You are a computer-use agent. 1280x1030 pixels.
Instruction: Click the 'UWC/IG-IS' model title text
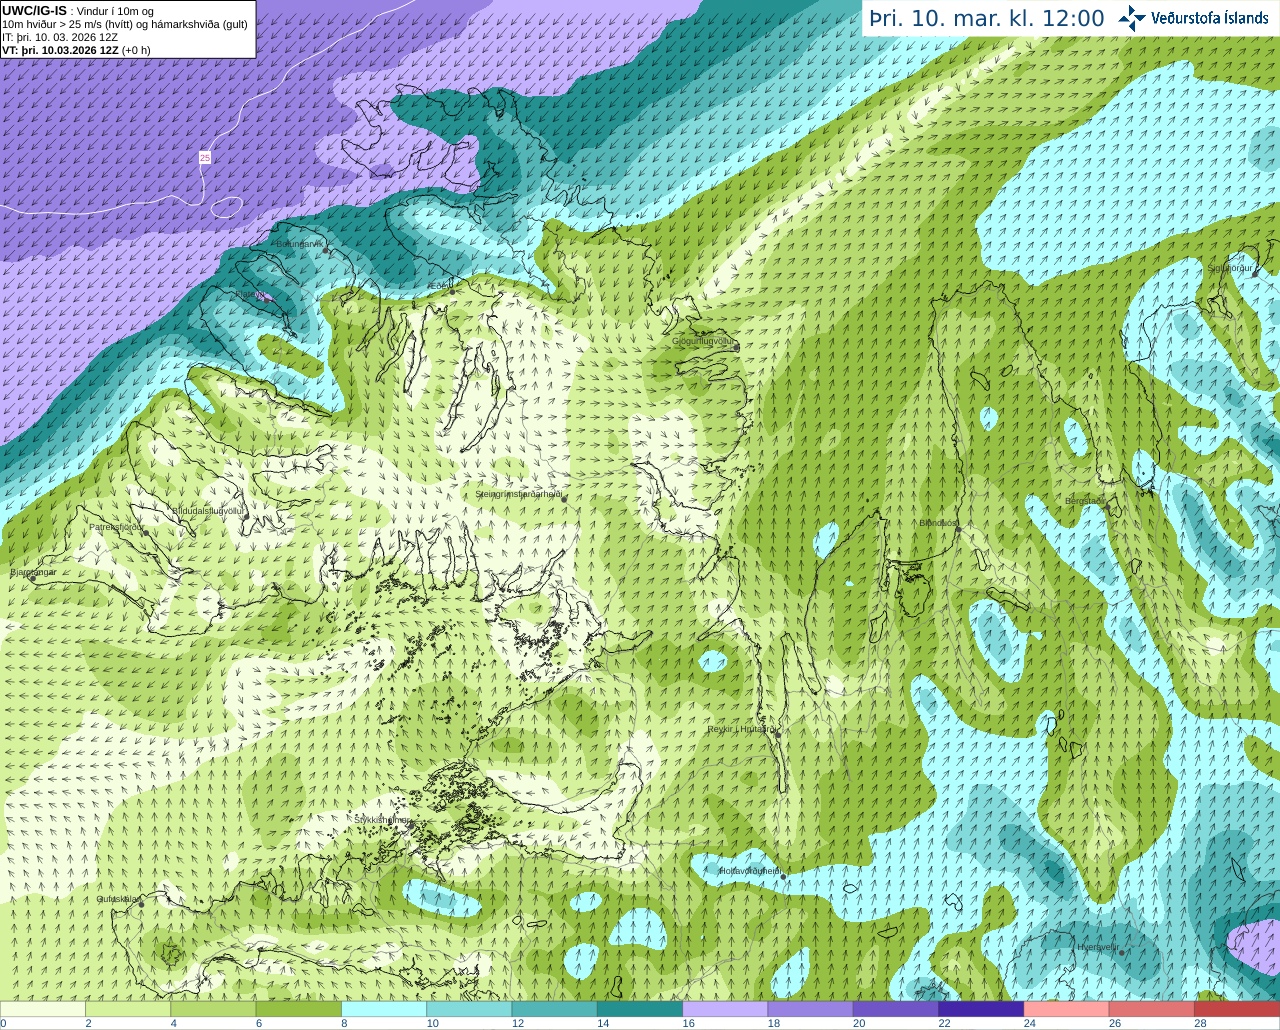[34, 10]
